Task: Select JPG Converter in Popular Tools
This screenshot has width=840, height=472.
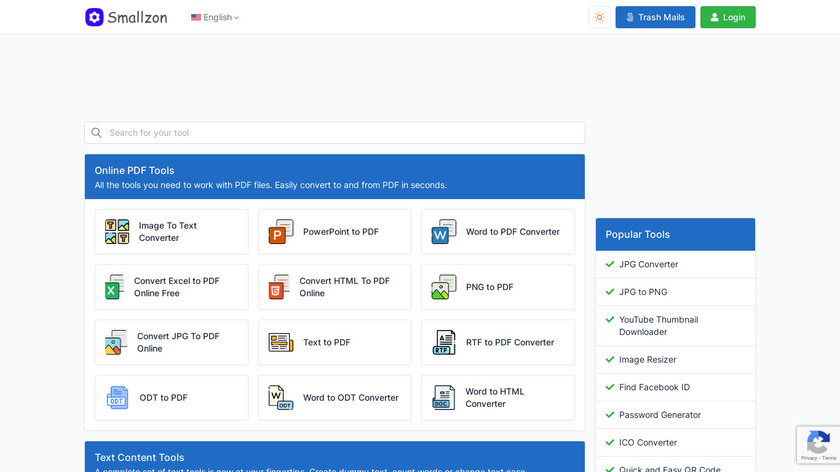Action: [648, 265]
